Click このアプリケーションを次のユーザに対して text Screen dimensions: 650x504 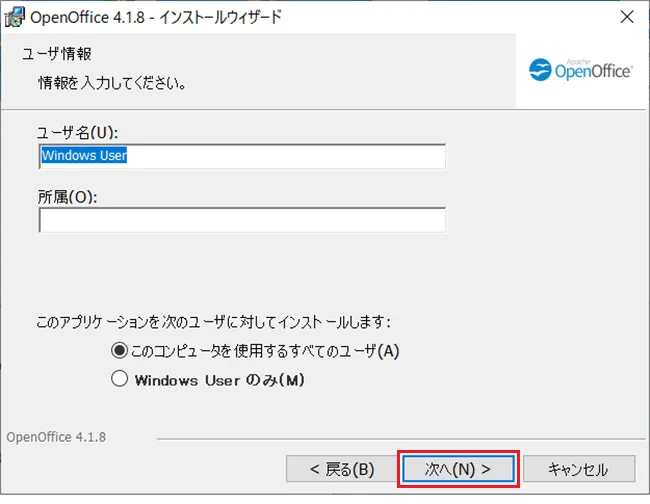213,322
